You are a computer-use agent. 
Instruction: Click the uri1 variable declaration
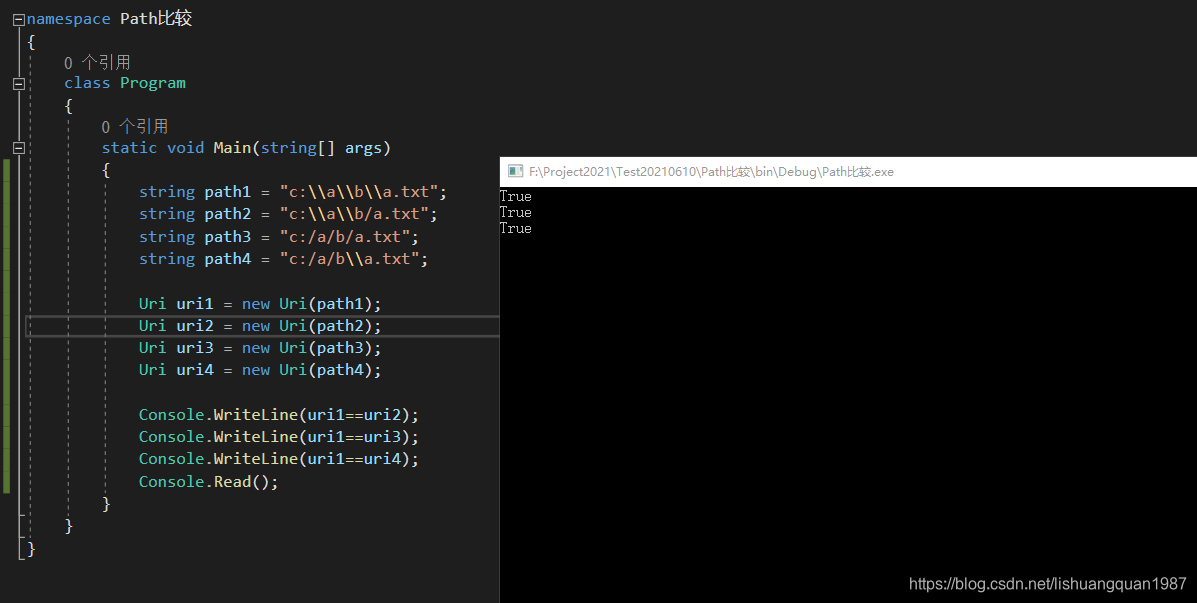click(x=194, y=303)
